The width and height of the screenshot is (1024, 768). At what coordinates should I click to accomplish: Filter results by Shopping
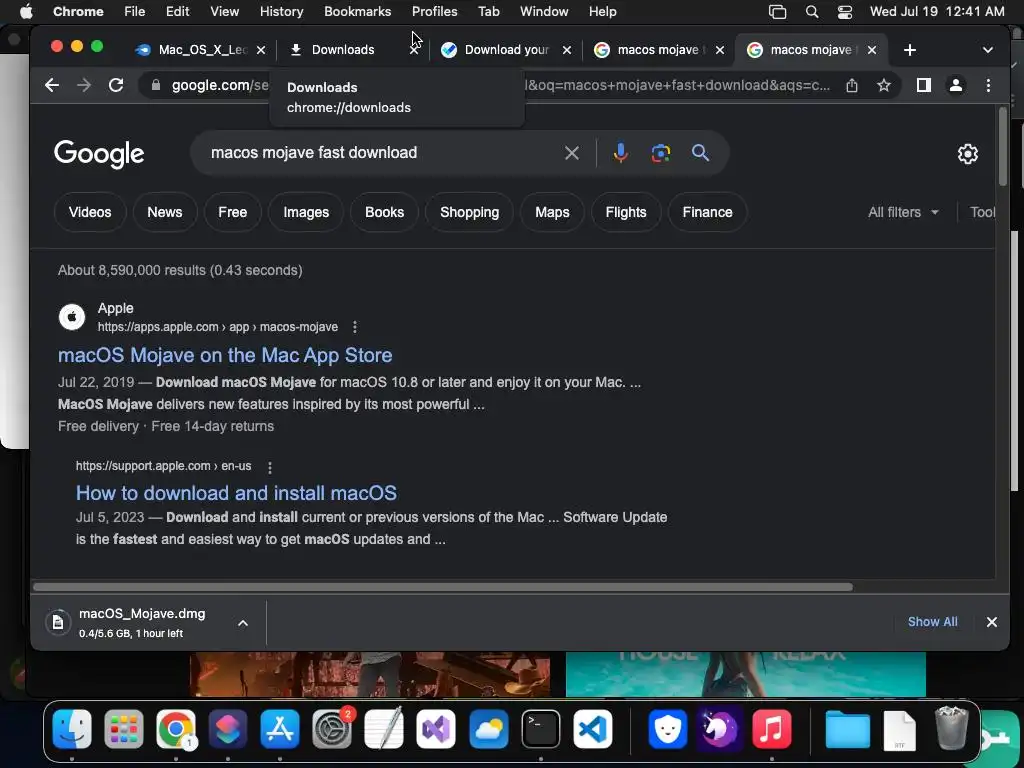pyautogui.click(x=469, y=212)
